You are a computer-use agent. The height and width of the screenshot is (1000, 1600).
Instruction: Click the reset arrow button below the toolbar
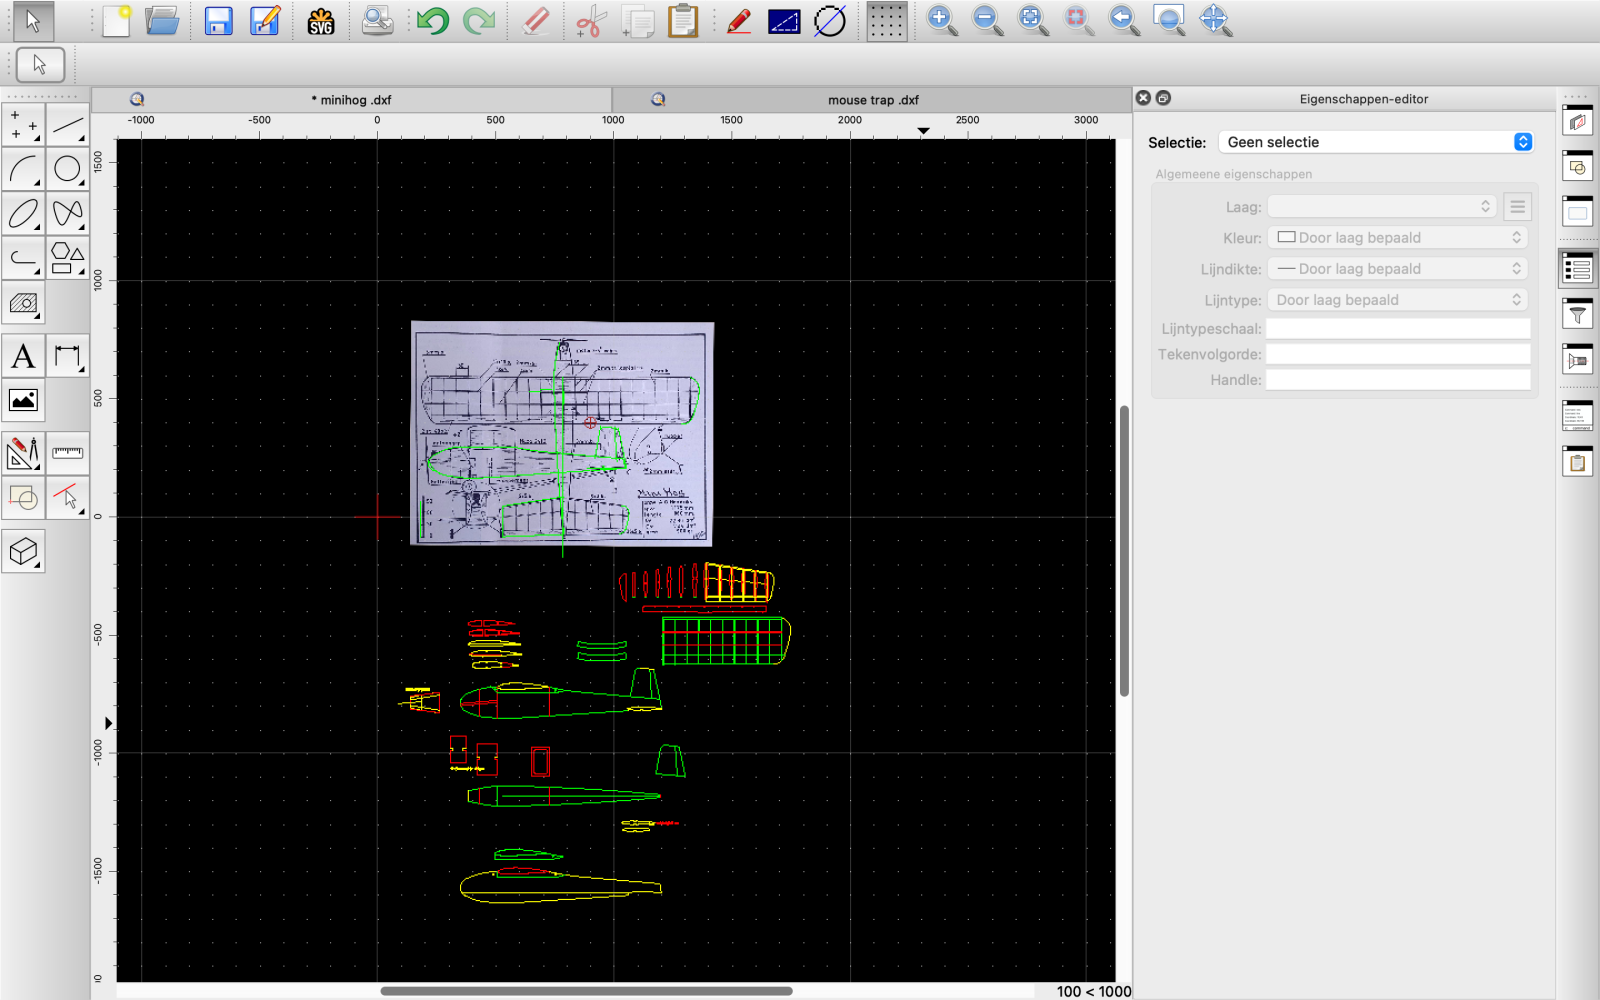pyautogui.click(x=40, y=65)
